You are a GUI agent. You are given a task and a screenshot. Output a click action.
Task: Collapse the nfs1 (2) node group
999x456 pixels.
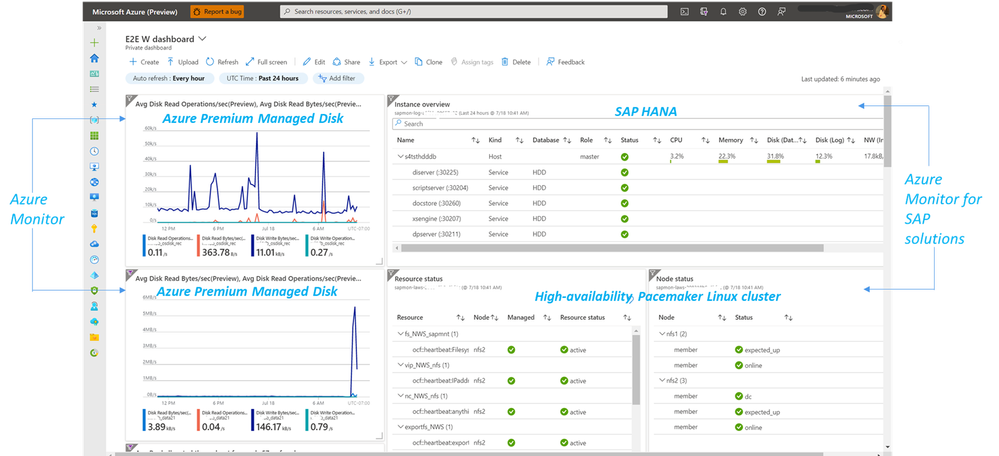tap(662, 334)
